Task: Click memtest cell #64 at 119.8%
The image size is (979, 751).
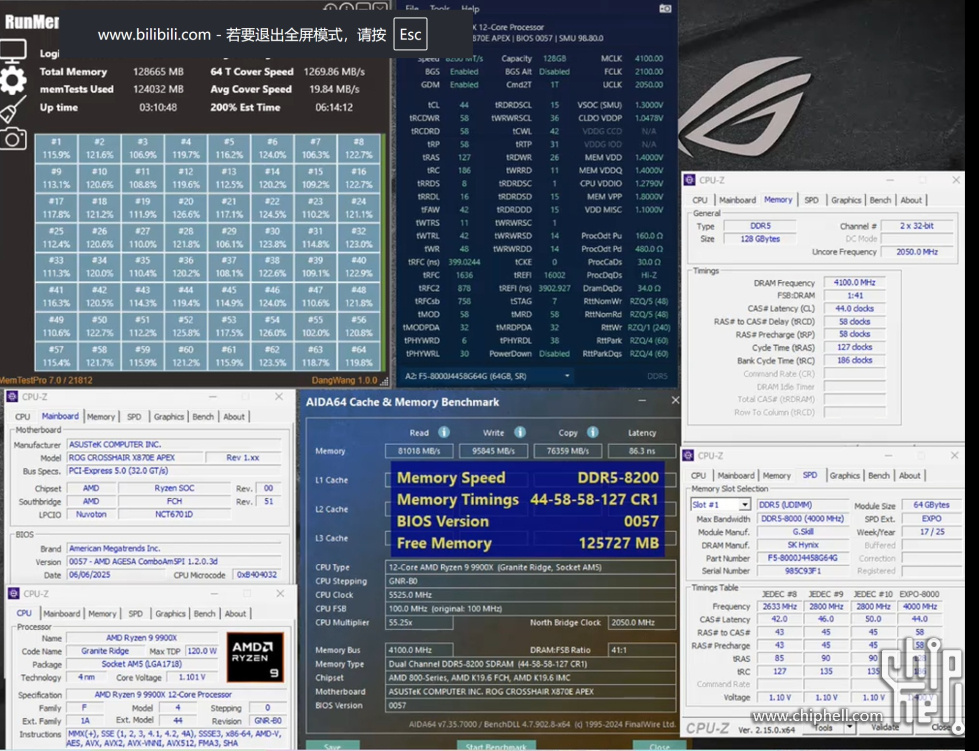Action: tap(358, 356)
